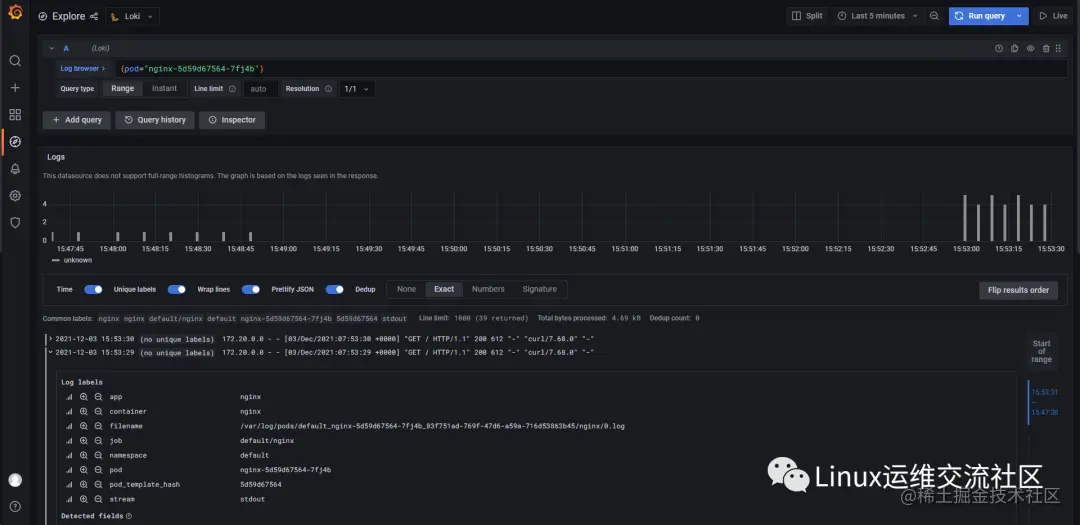The height and width of the screenshot is (525, 1080).
Task: Collapse the 15:53:29 log line
Action: click(x=50, y=352)
